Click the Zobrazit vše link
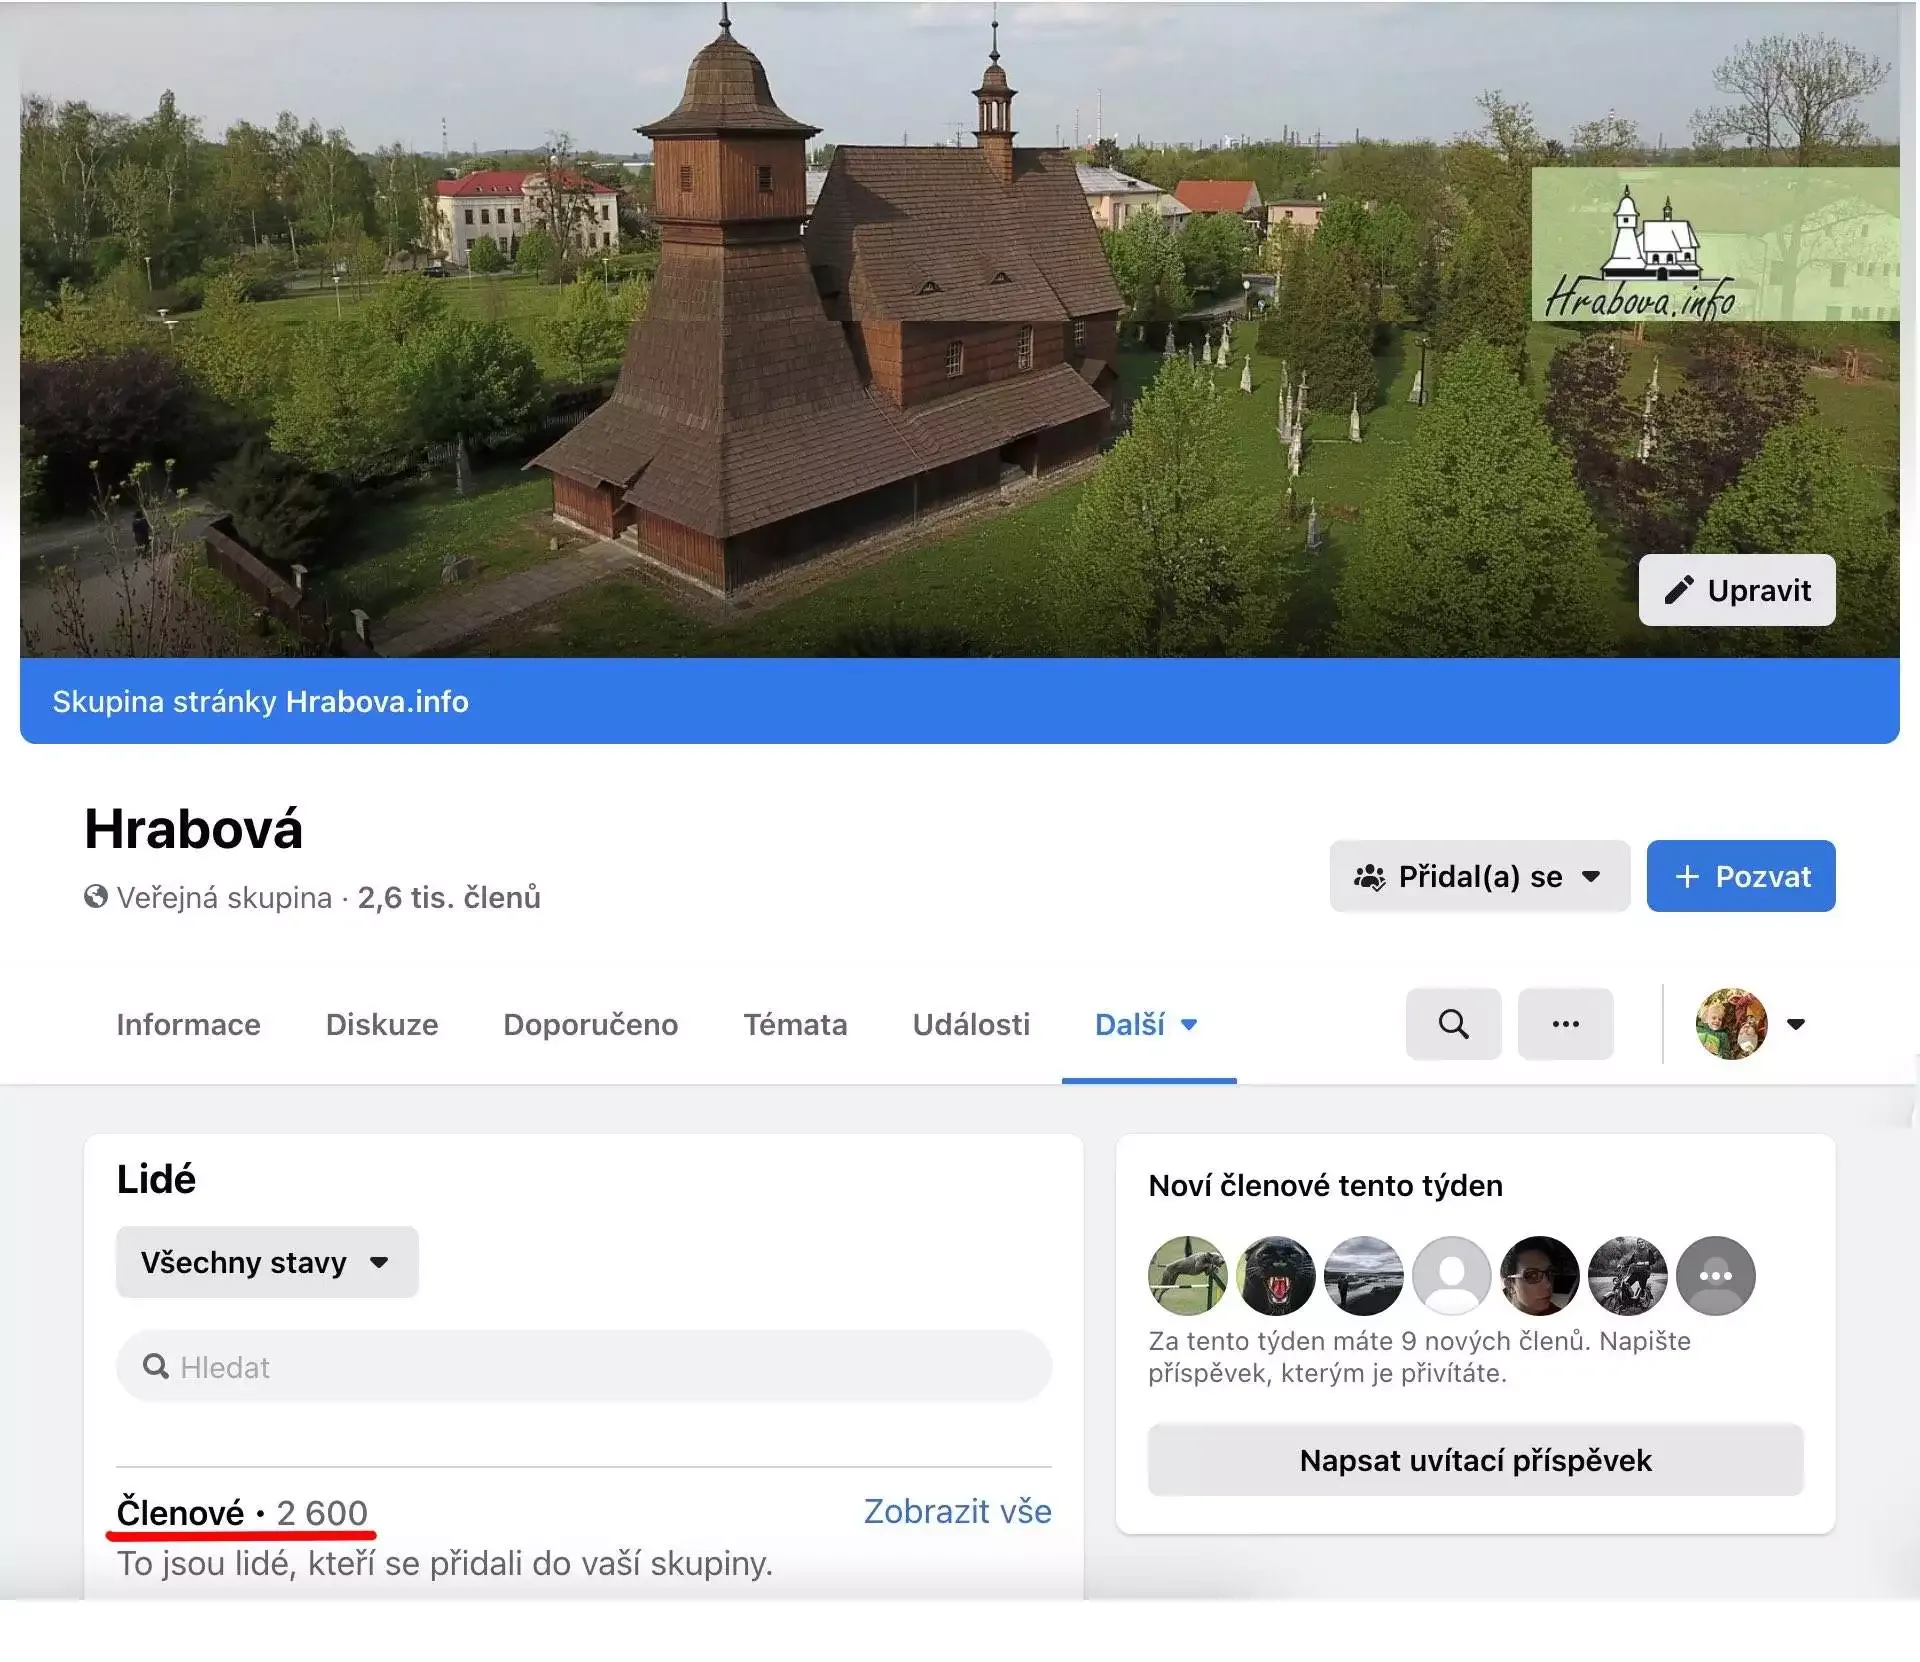Screen dimensions: 1920x1662 coord(957,1511)
